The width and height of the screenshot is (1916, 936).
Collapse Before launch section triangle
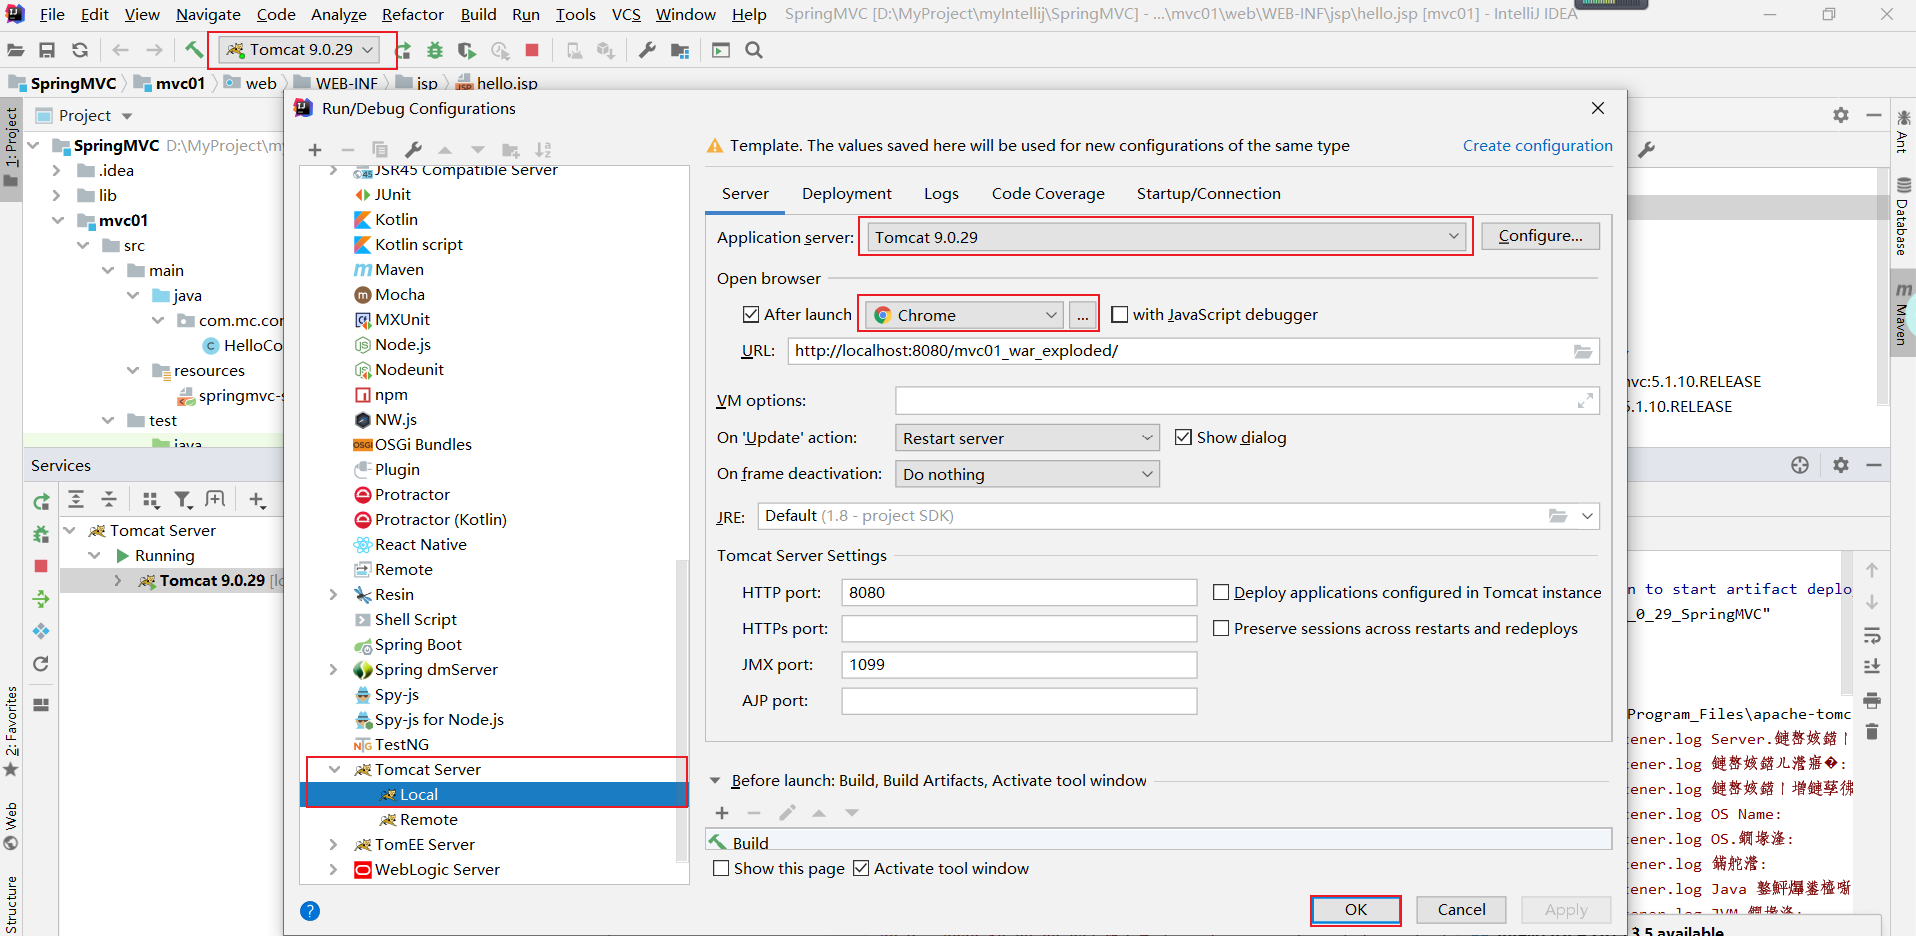pyautogui.click(x=715, y=781)
